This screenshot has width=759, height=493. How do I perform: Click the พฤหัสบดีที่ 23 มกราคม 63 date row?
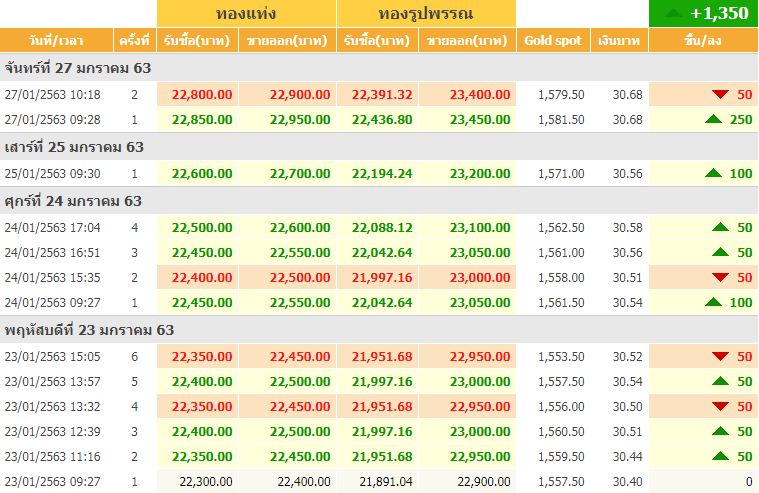tap(379, 330)
